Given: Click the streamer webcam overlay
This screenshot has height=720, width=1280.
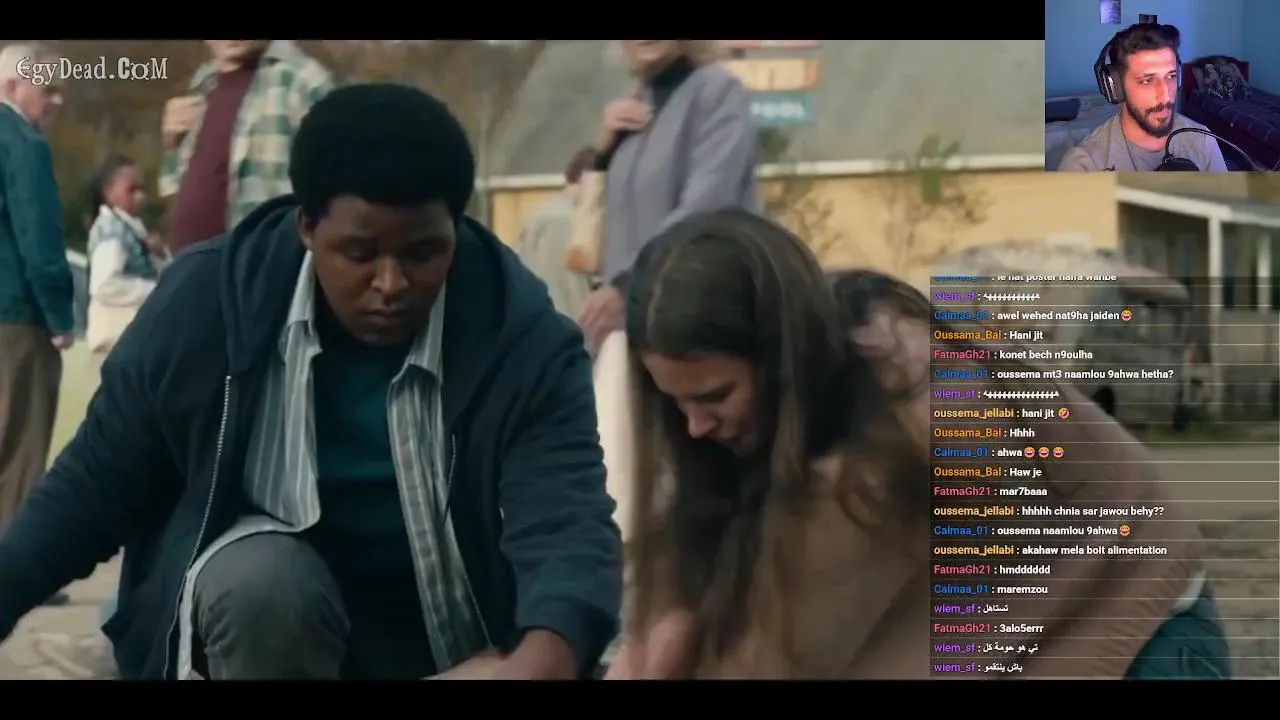Looking at the screenshot, I should [1162, 86].
